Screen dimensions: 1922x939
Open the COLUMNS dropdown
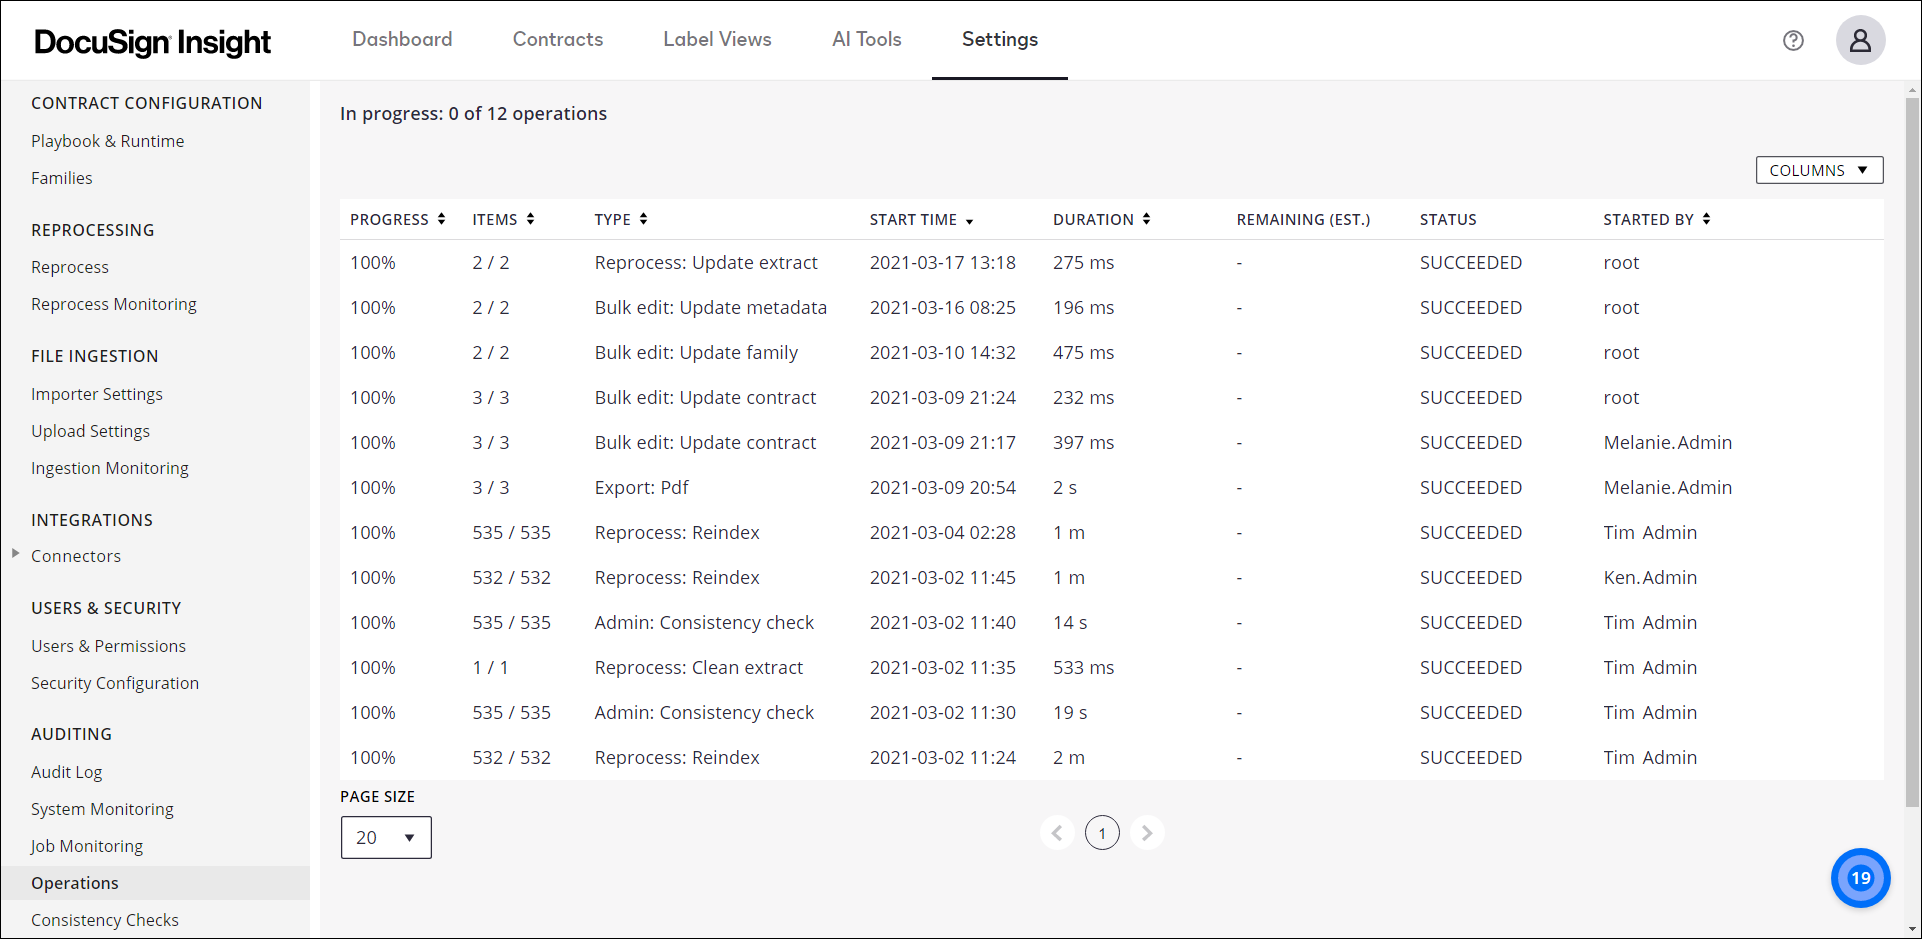tap(1818, 170)
